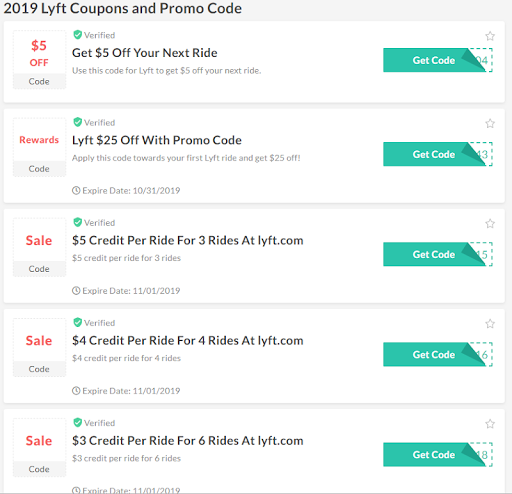Click Verified shield icon on $5 Off coupon
Viewport: 512px width, 494px height.
77,35
